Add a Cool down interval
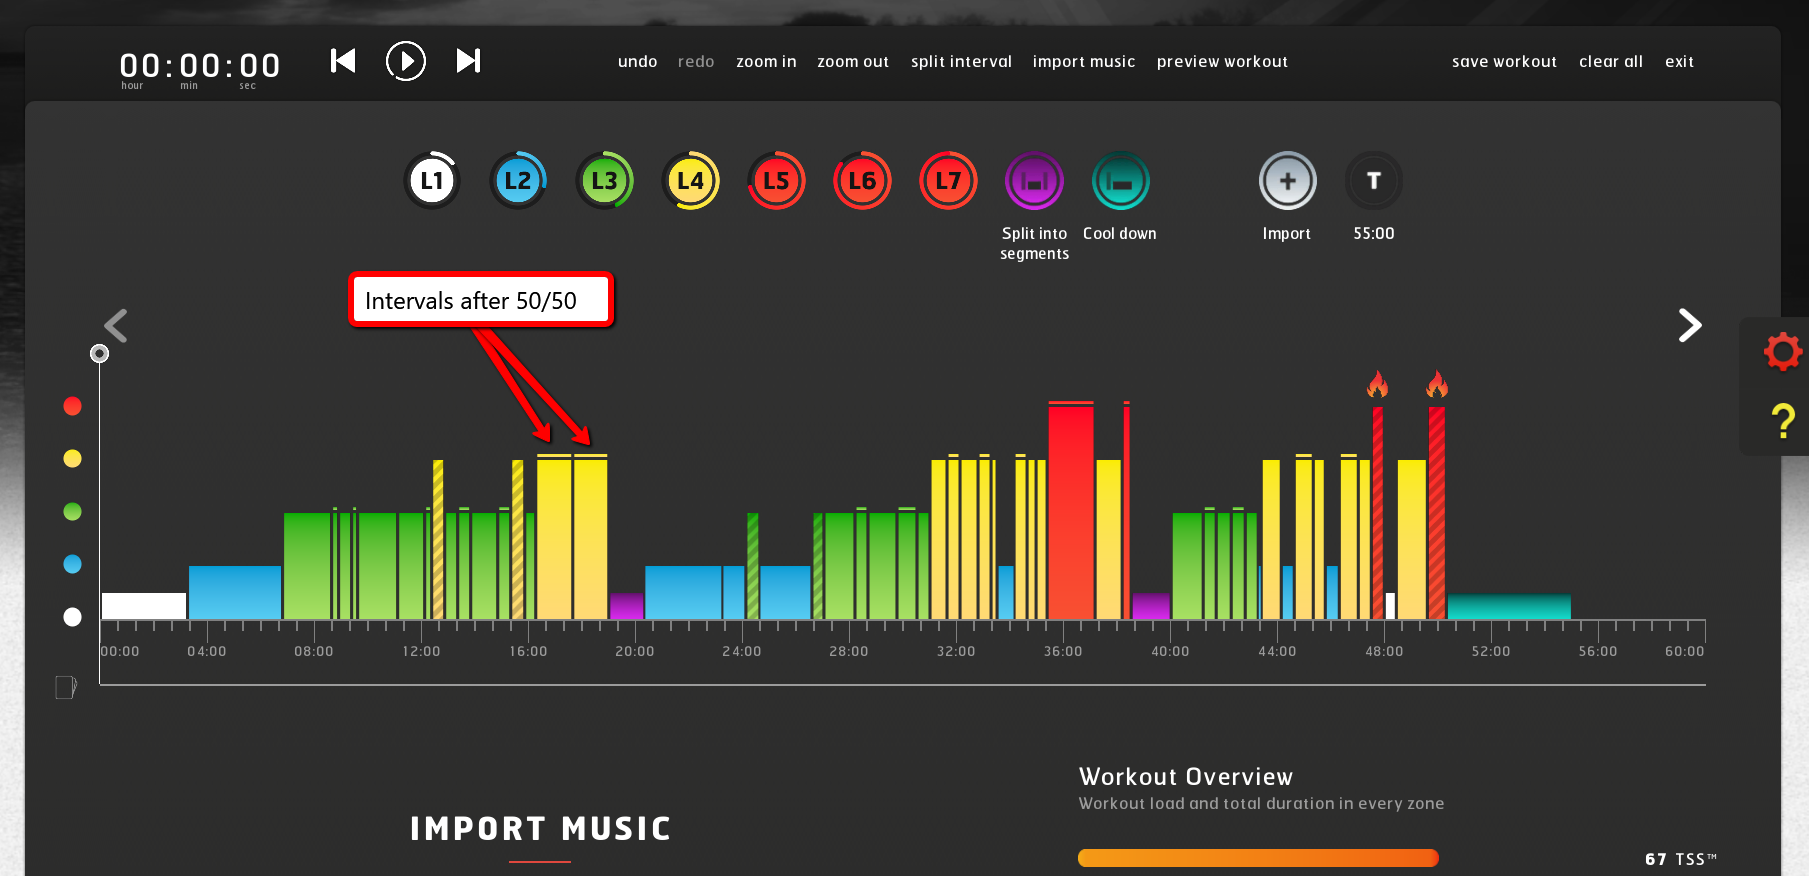This screenshot has height=876, width=1809. tap(1120, 181)
